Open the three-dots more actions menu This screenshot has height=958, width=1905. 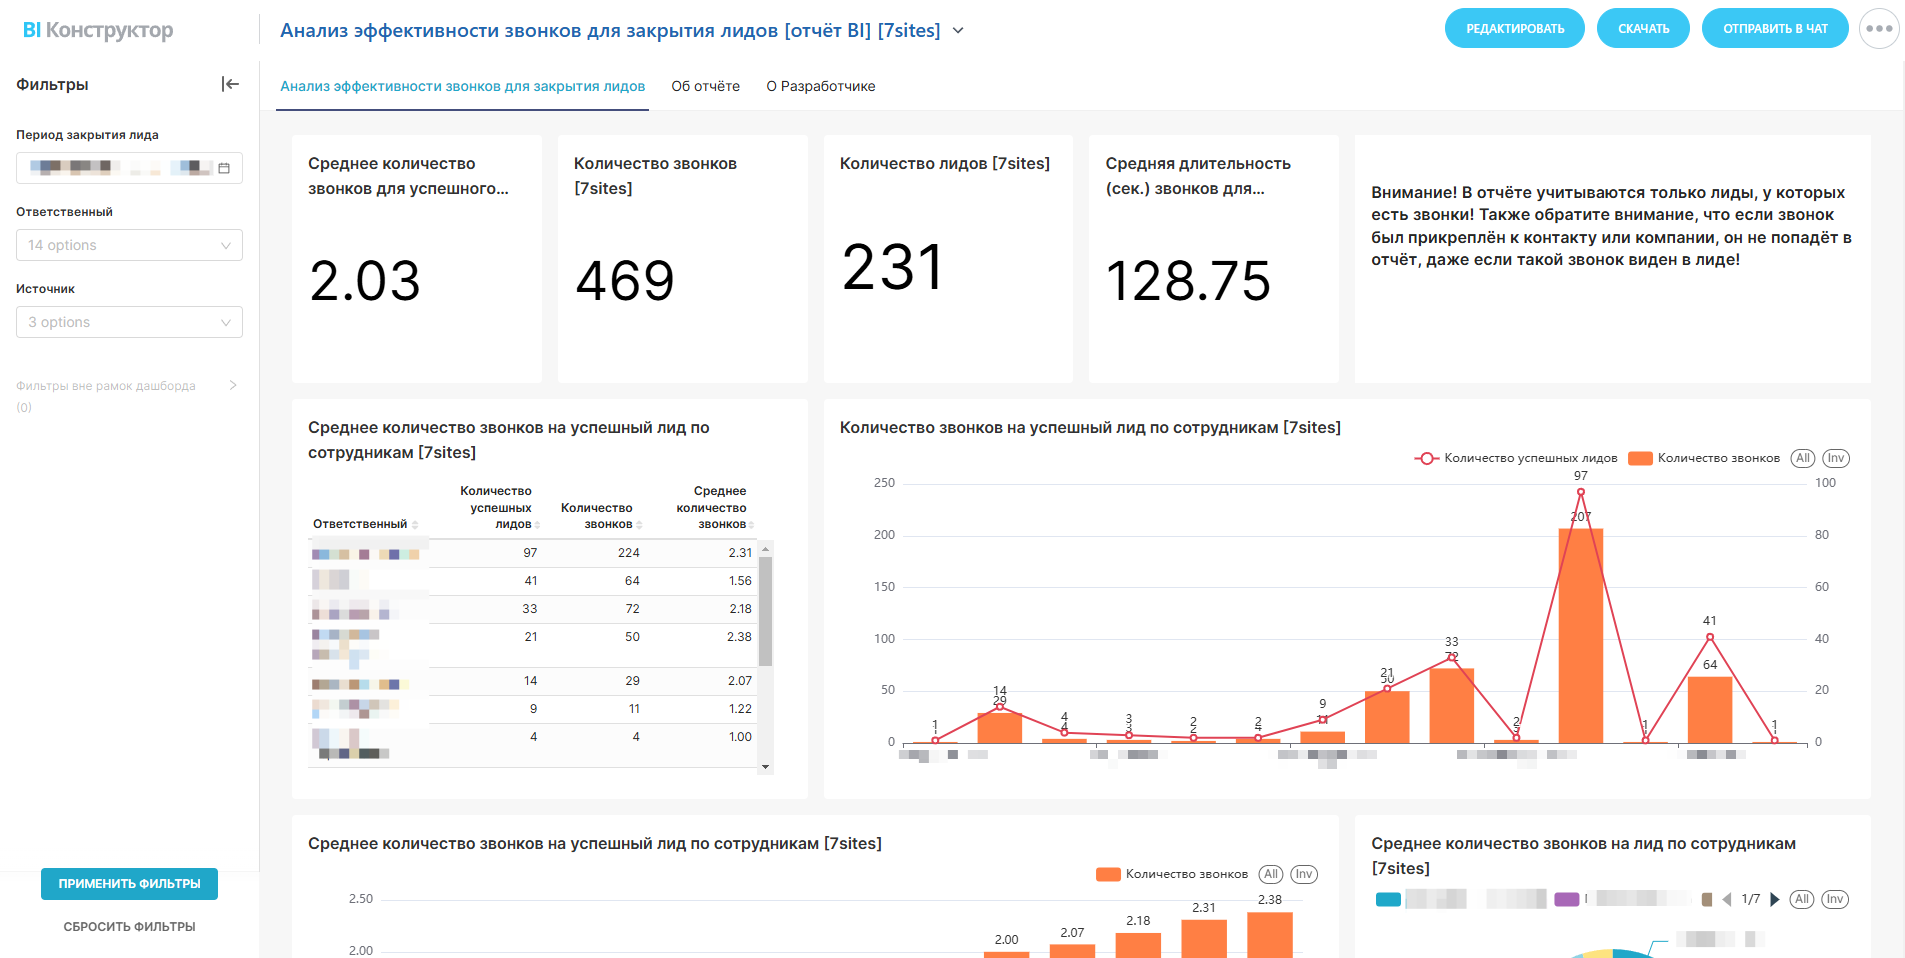pos(1879,28)
